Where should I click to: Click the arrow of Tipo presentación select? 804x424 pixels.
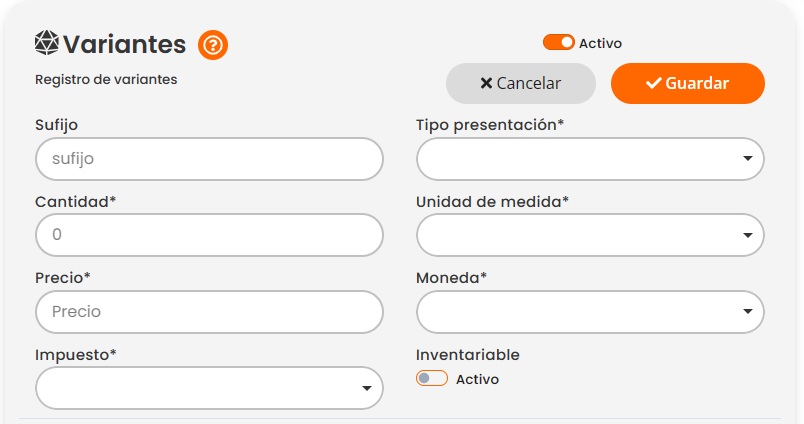[747, 159]
